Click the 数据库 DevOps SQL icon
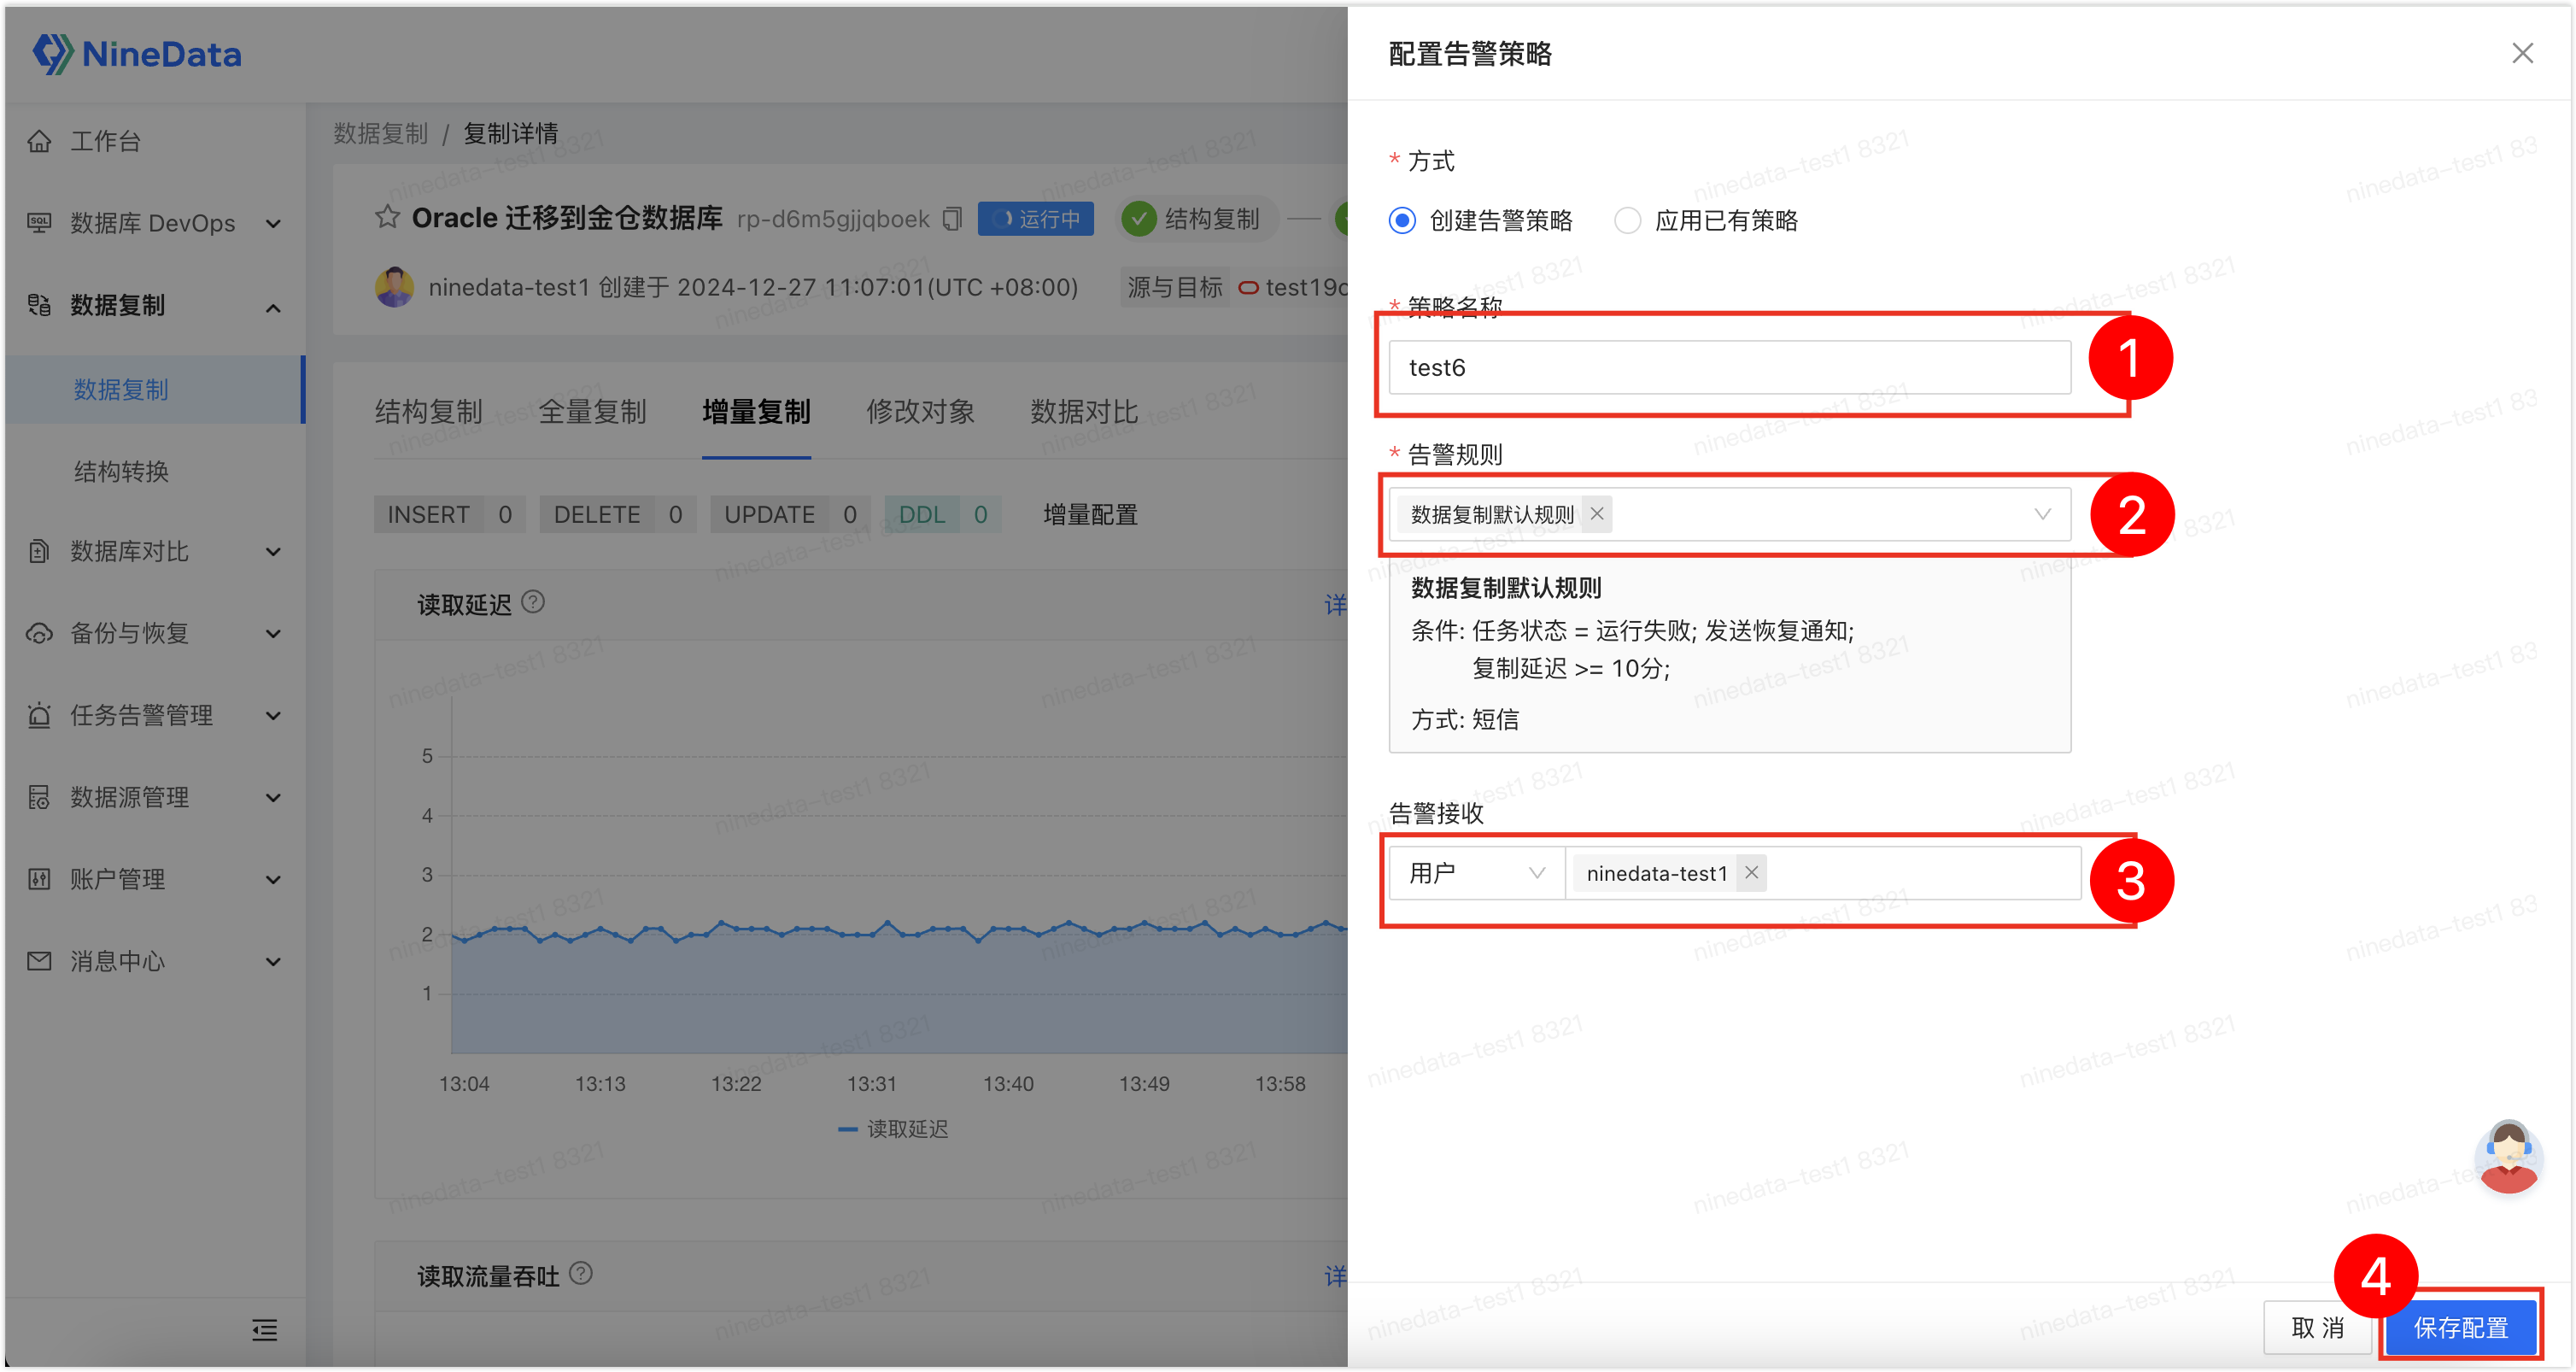 [39, 223]
